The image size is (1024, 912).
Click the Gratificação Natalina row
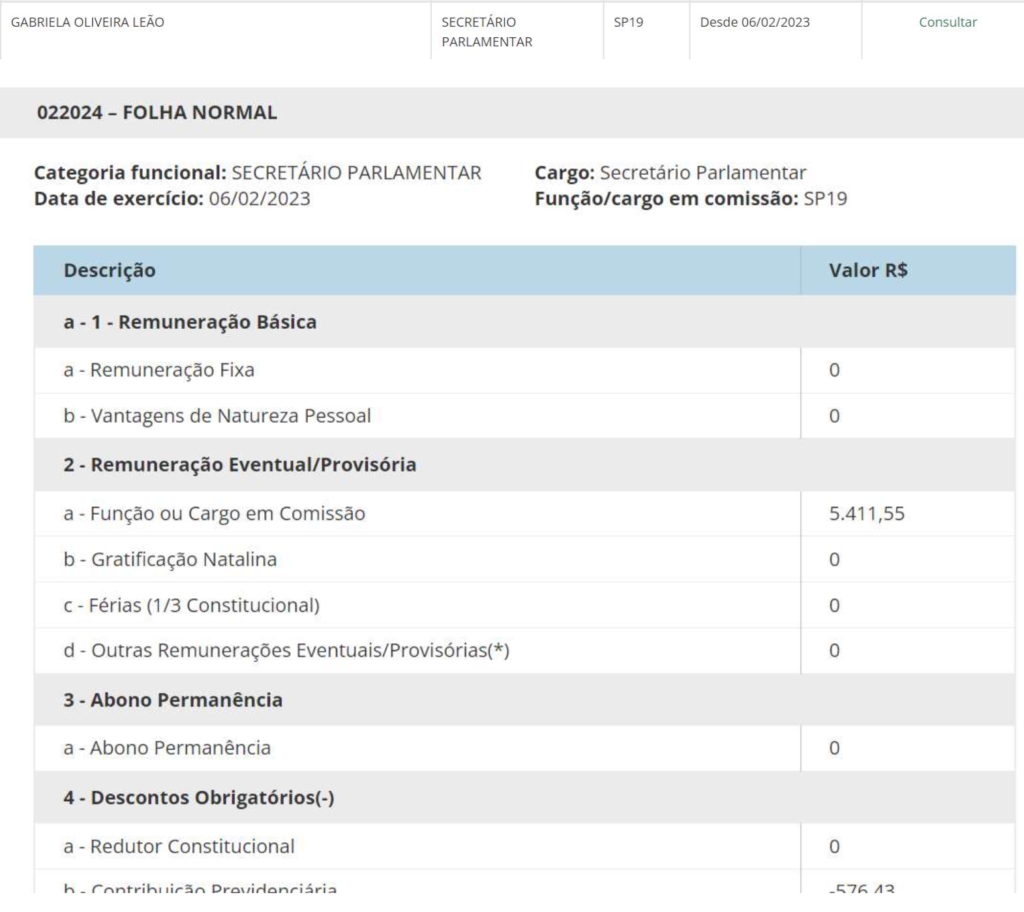point(171,560)
